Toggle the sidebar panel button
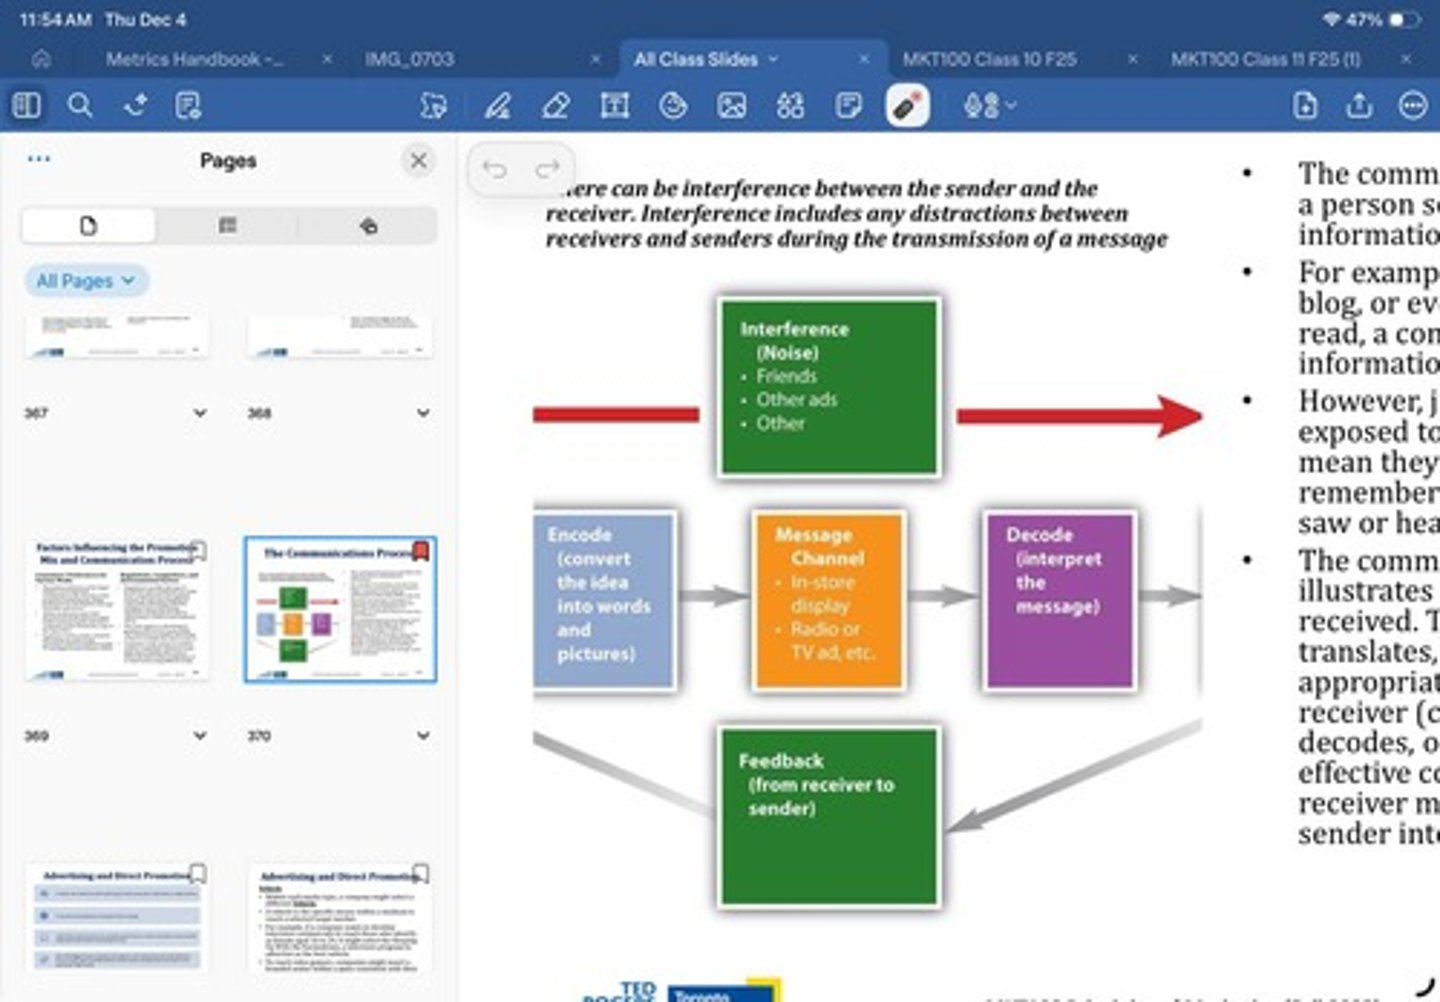Image resolution: width=1440 pixels, height=1002 pixels. click(x=27, y=106)
